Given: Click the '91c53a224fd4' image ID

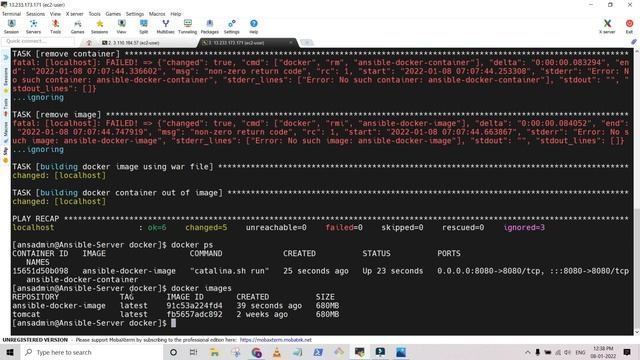Looking at the screenshot, I should coord(194,306).
